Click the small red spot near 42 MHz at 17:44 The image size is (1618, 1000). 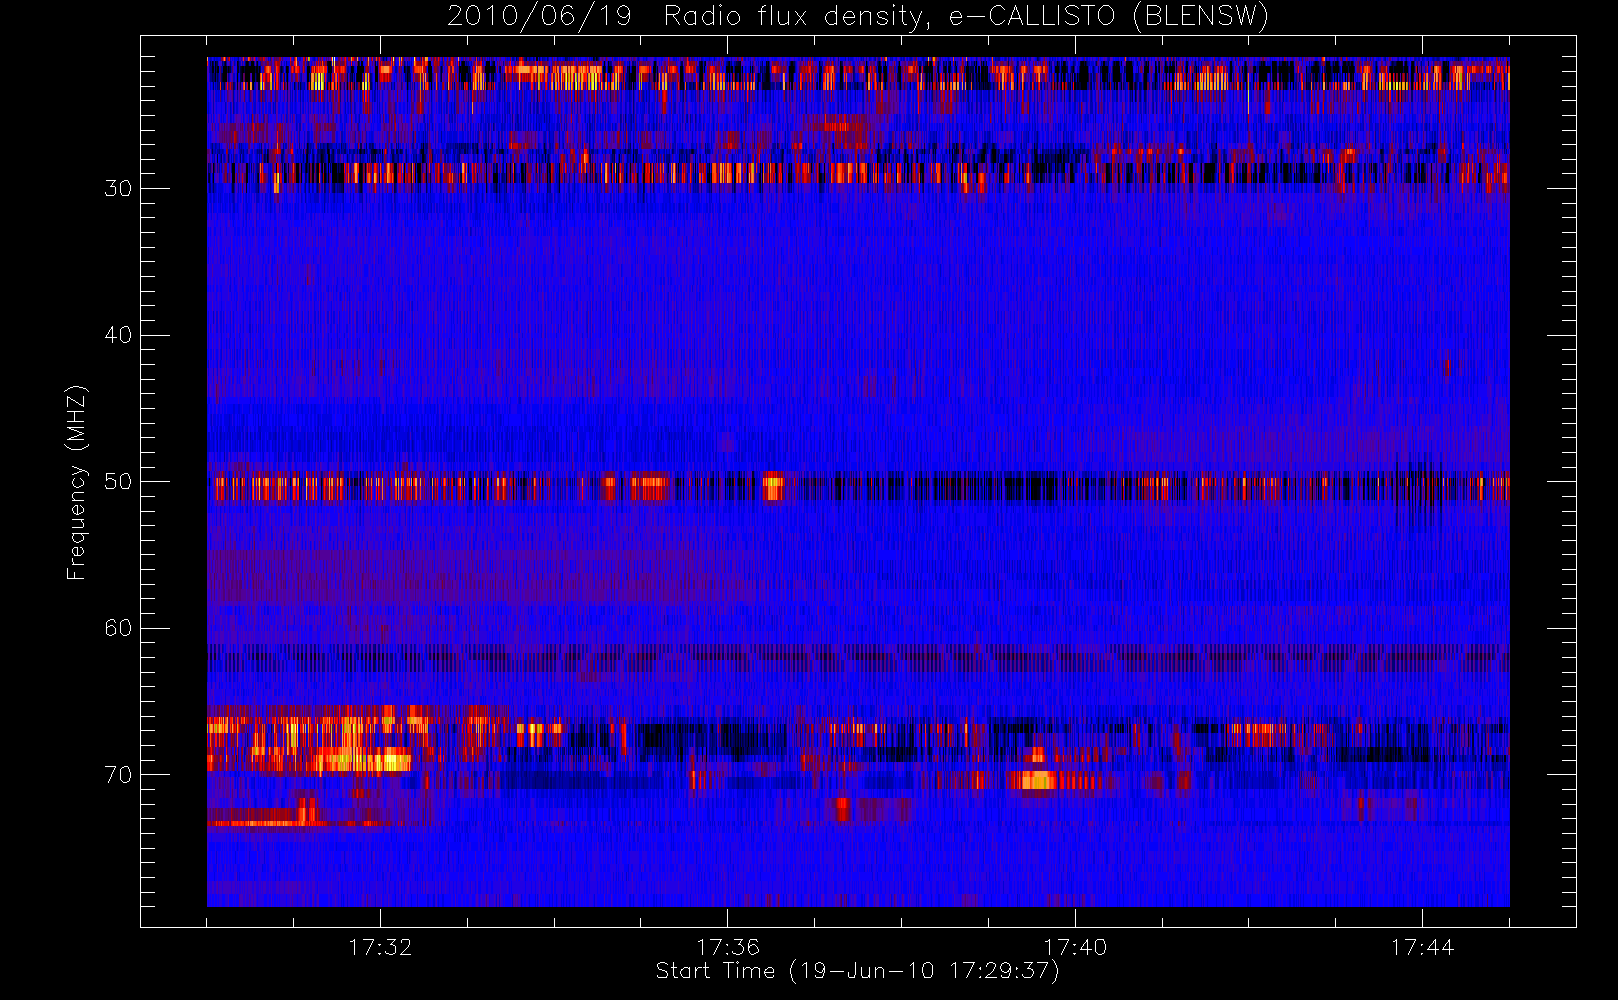[1448, 366]
